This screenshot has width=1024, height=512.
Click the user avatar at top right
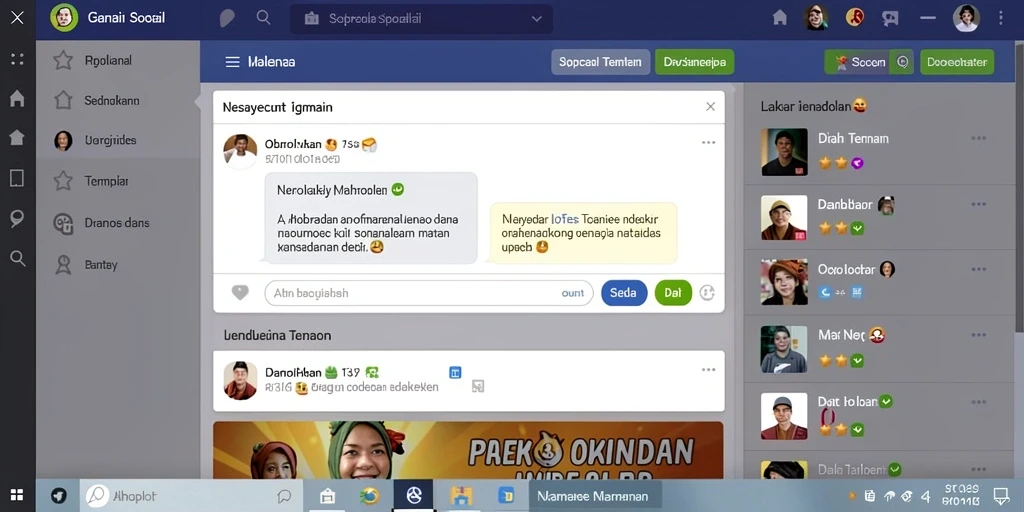[x=966, y=18]
